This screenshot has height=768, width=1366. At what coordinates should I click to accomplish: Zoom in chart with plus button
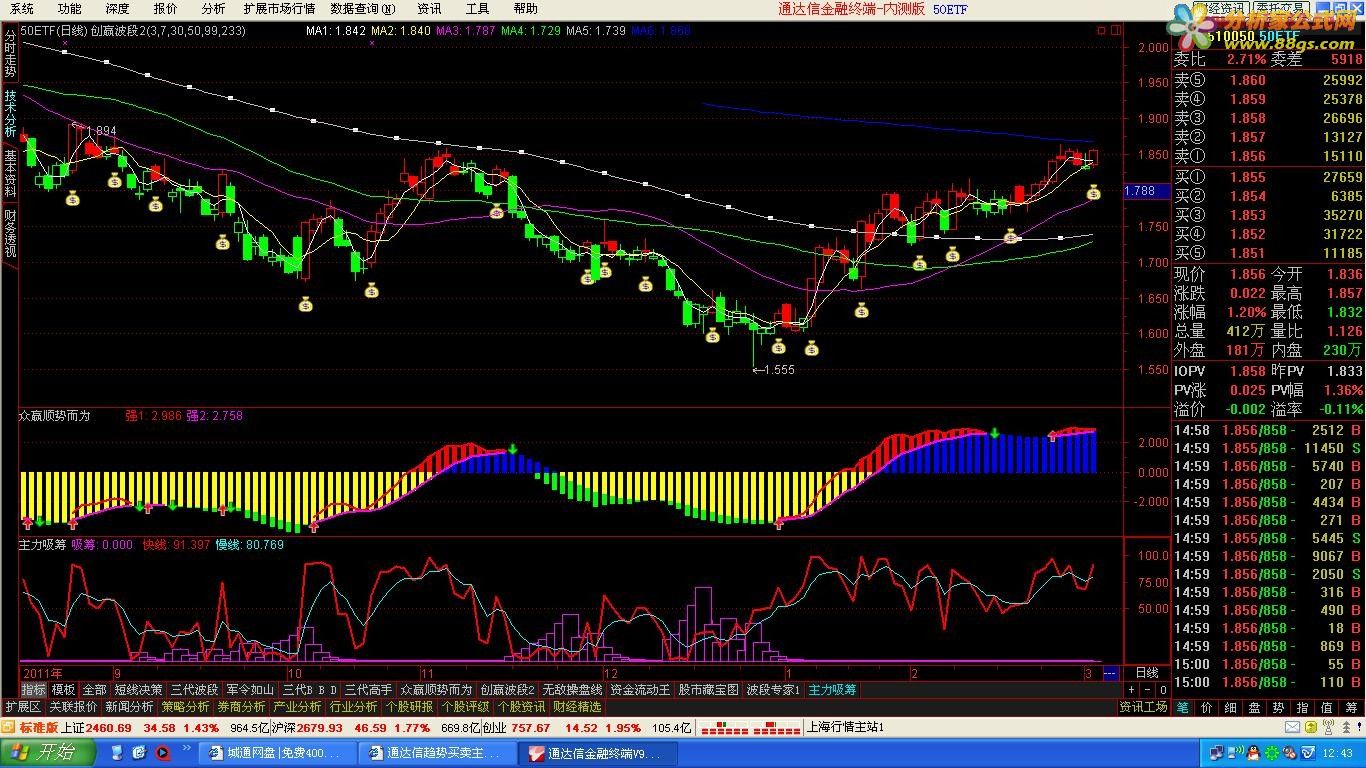pos(1132,690)
